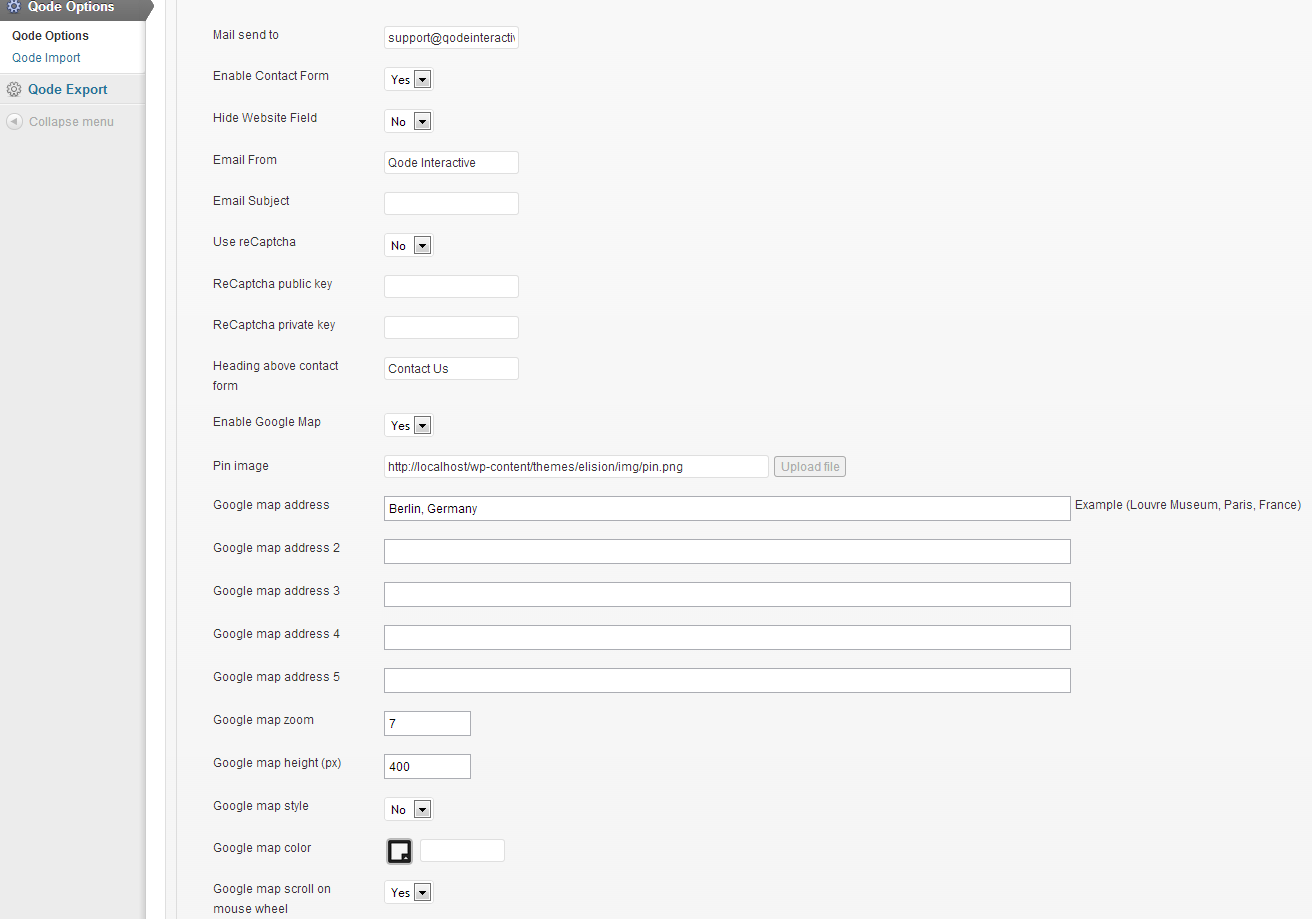Click the Google map address field with Berlin
Screen dimensions: 1312x919
coord(727,509)
